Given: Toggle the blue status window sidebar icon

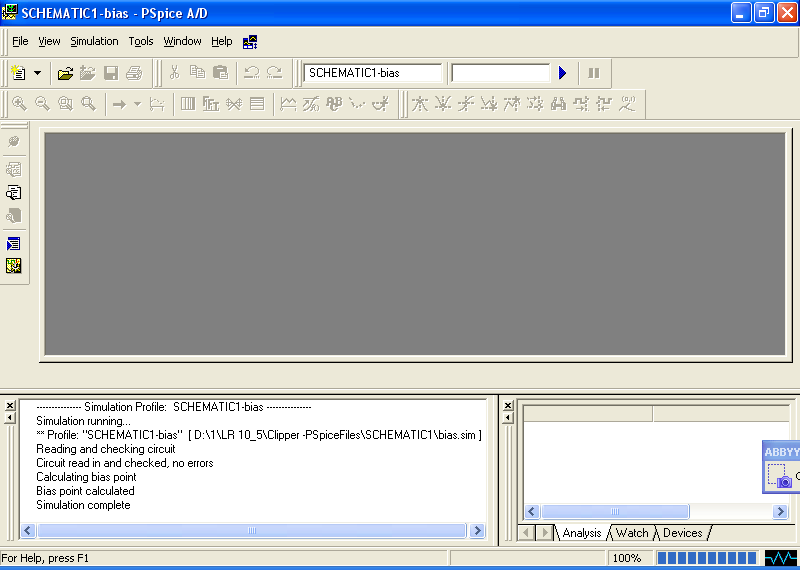Looking at the screenshot, I should (x=14, y=244).
